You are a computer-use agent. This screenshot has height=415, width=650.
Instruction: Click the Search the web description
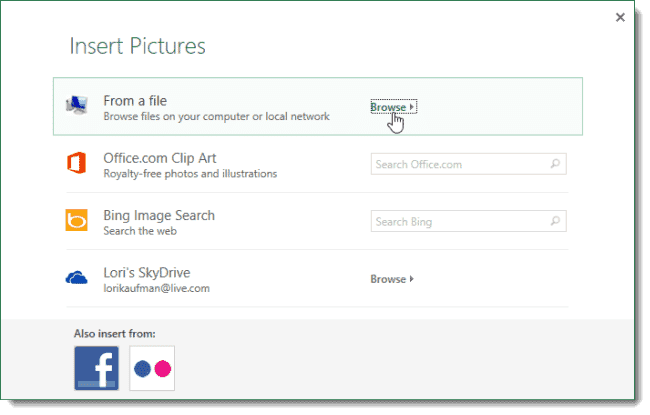click(139, 231)
